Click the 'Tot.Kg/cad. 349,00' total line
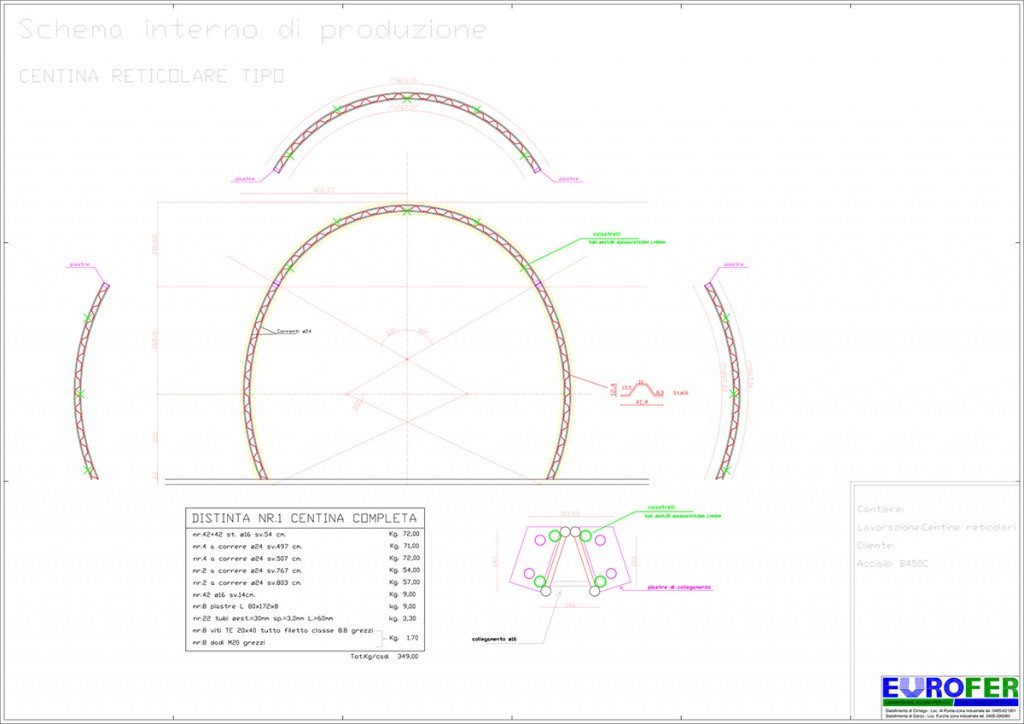This screenshot has width=1024, height=724. tap(384, 657)
